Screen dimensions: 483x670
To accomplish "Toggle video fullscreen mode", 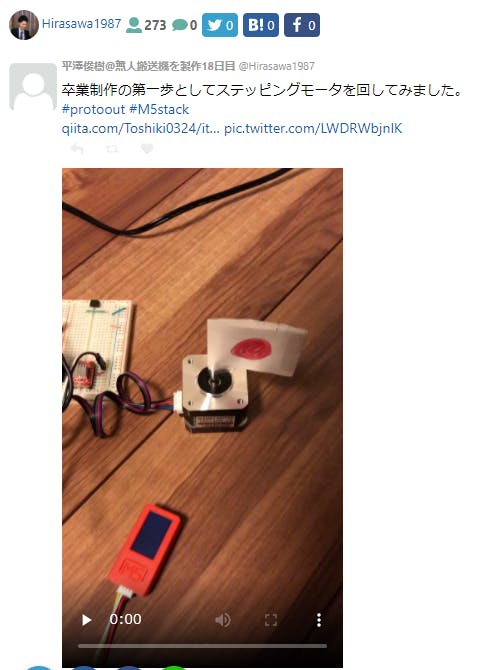I will click(271, 620).
